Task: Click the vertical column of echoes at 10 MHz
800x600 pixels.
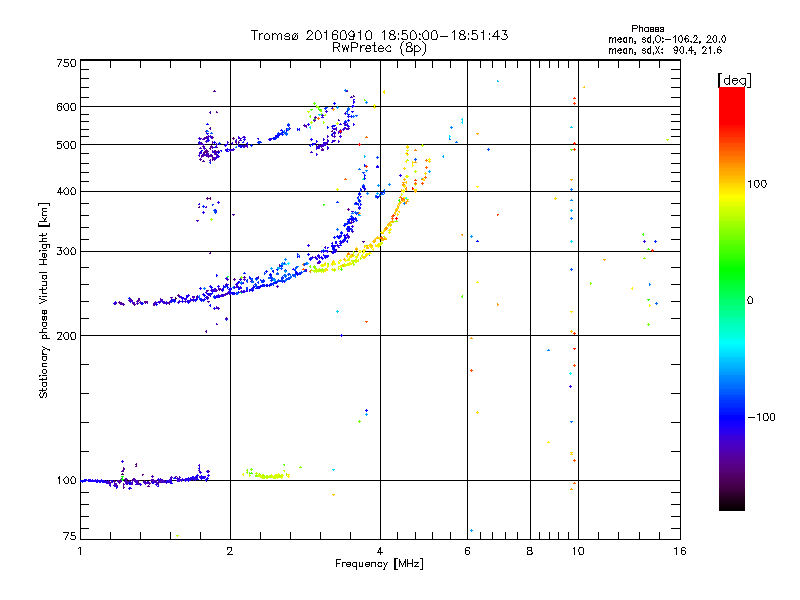Action: point(572,291)
